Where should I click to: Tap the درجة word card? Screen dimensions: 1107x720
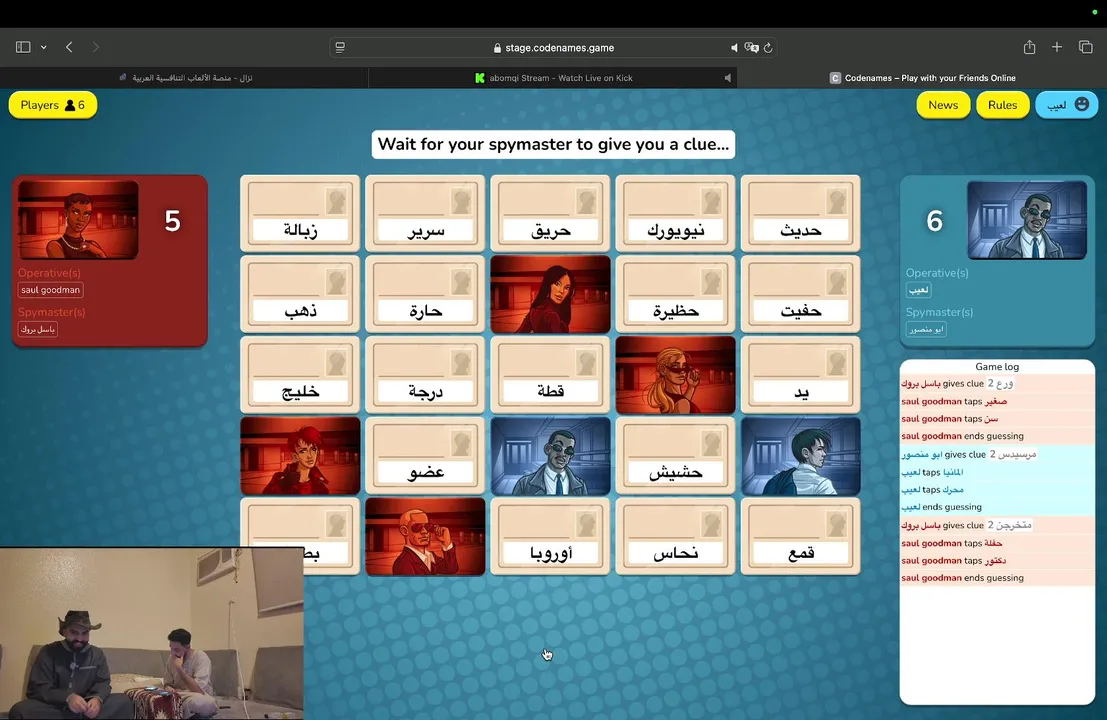tap(425, 375)
